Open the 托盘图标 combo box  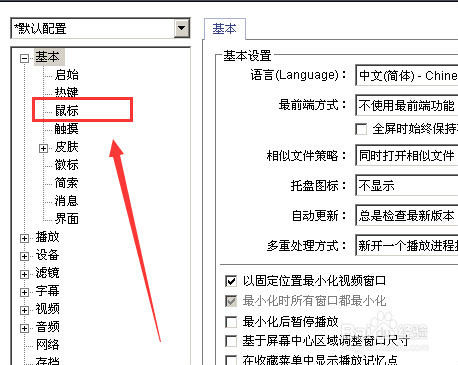tap(407, 185)
